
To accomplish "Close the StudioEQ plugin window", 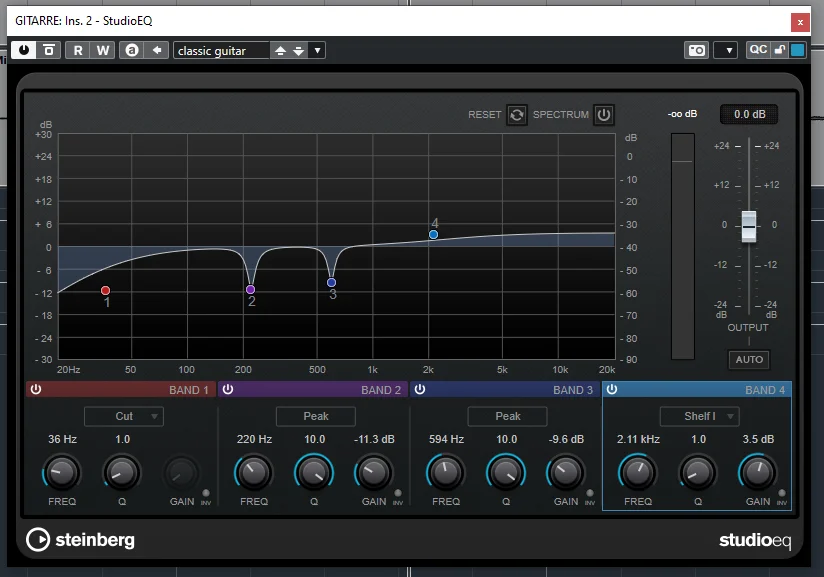I will pos(800,22).
